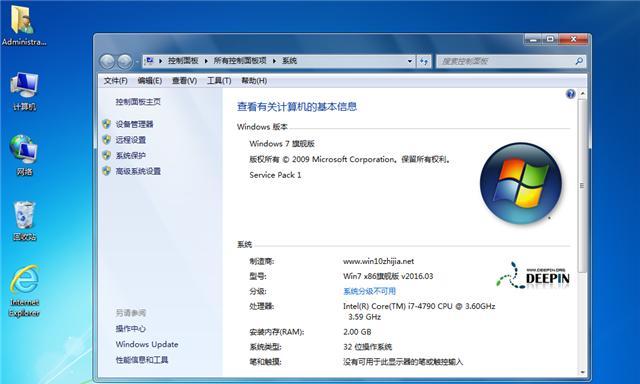Open 系统保护 link
Image resolution: width=640 pixels, height=384 pixels.
[131, 155]
